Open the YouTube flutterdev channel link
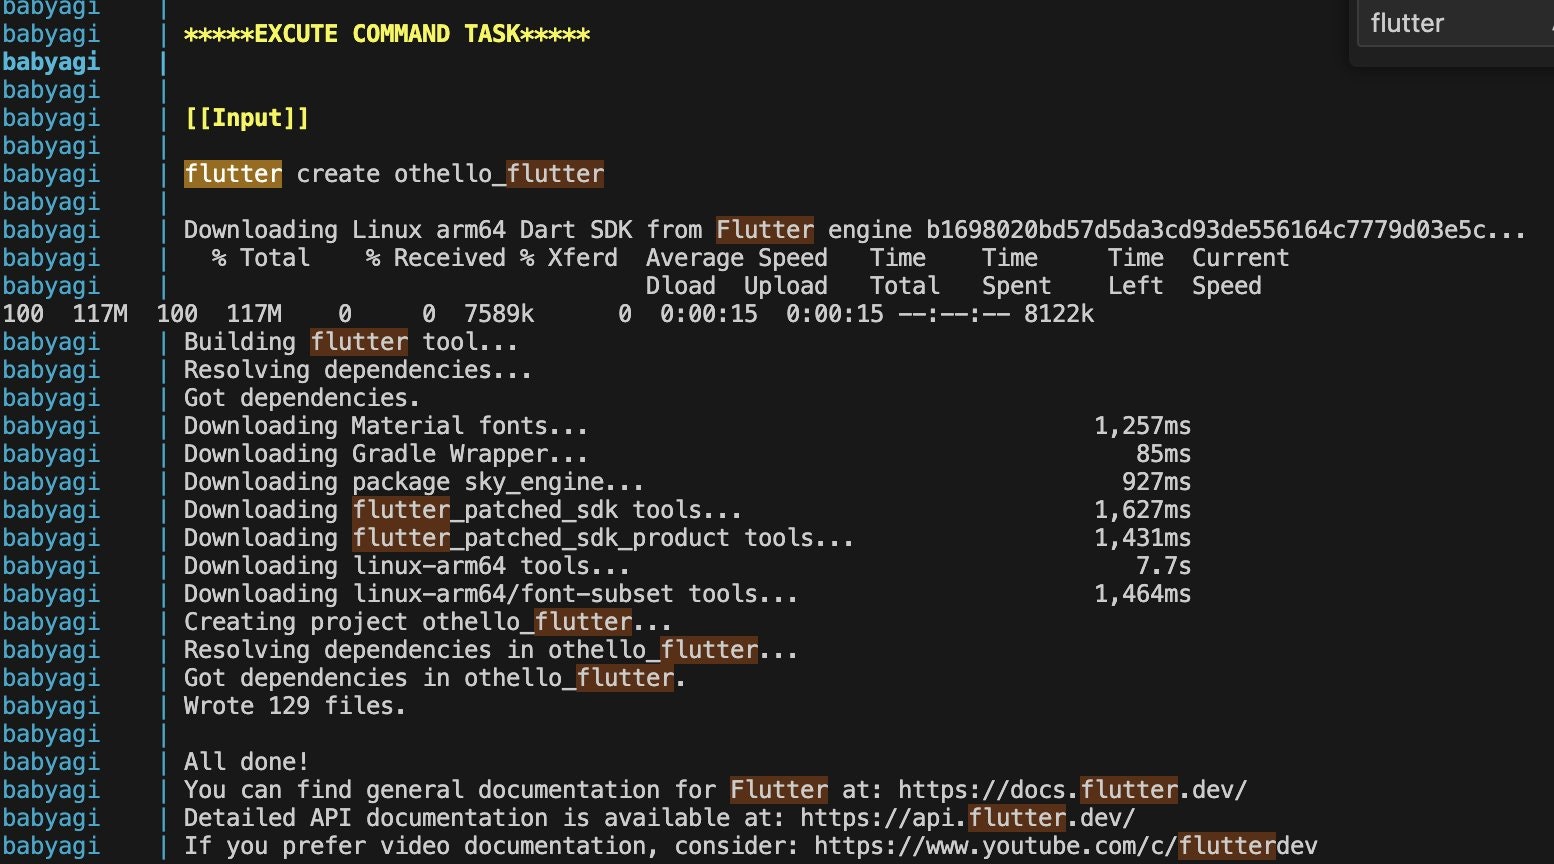Image resolution: width=1554 pixels, height=864 pixels. click(x=1065, y=846)
